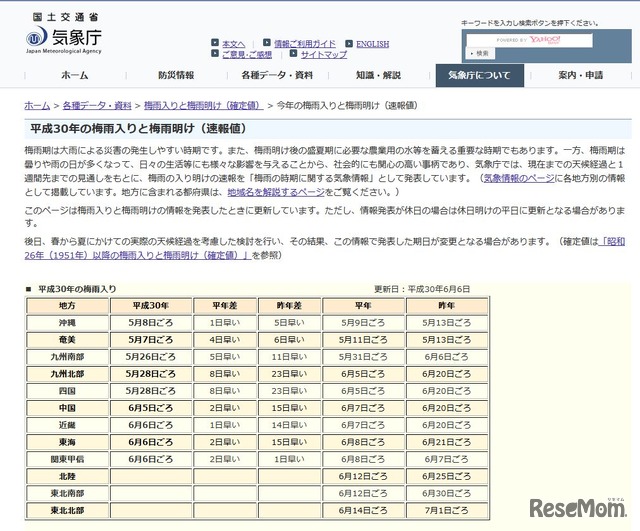
Task: Click the Yahoo search input field
Action: click(529, 40)
